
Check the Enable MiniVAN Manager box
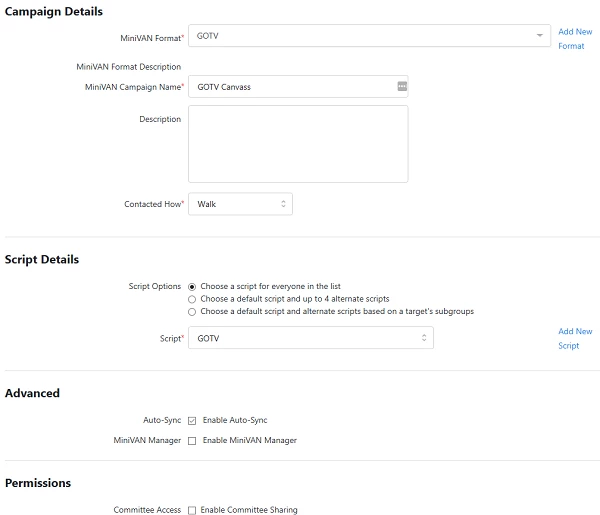(x=192, y=441)
